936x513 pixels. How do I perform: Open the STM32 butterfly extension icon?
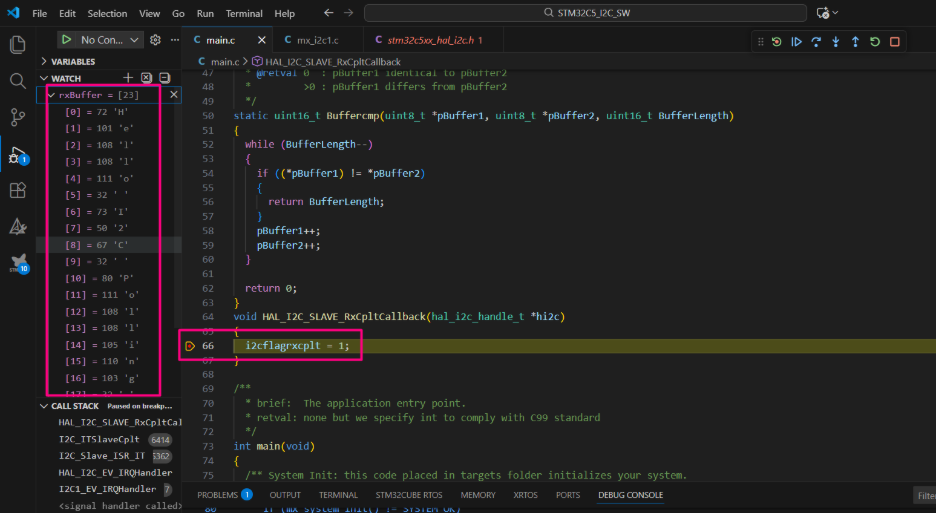(x=17, y=262)
